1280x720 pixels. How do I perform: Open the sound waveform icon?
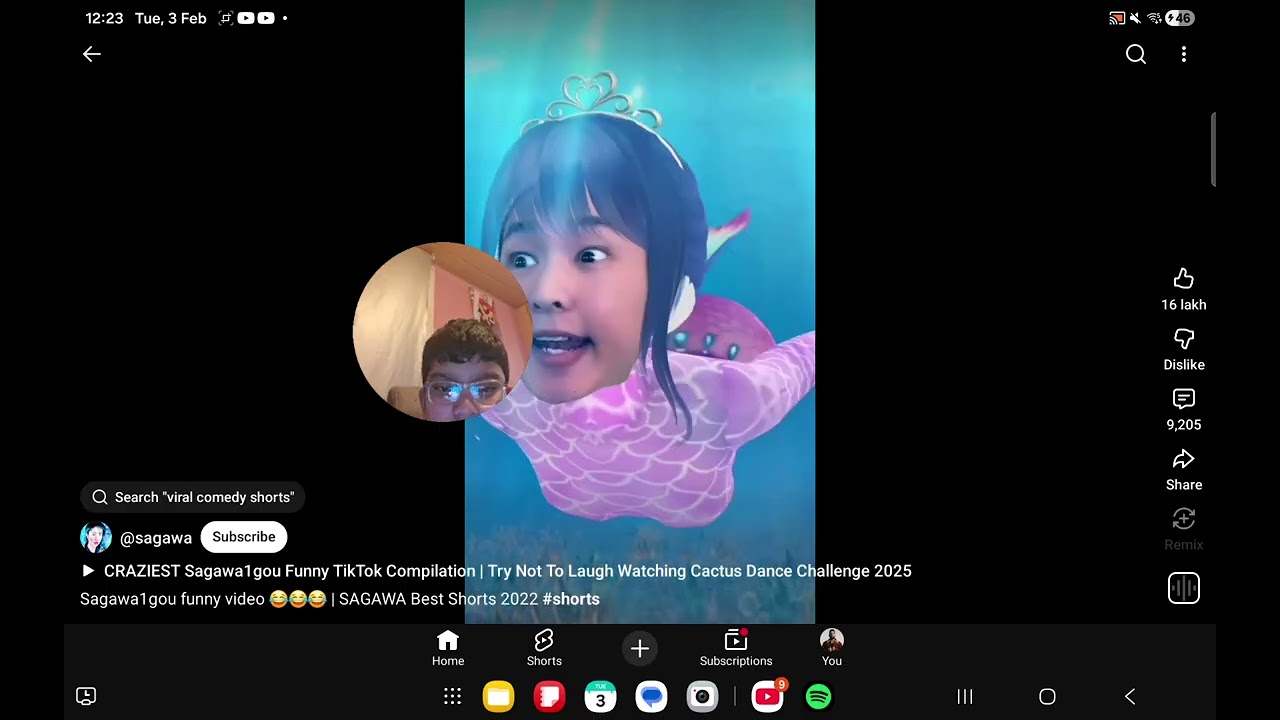pyautogui.click(x=1184, y=587)
